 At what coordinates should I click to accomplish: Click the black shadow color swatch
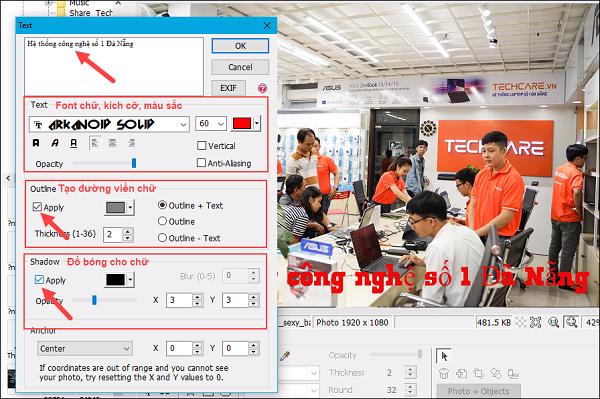[x=115, y=280]
